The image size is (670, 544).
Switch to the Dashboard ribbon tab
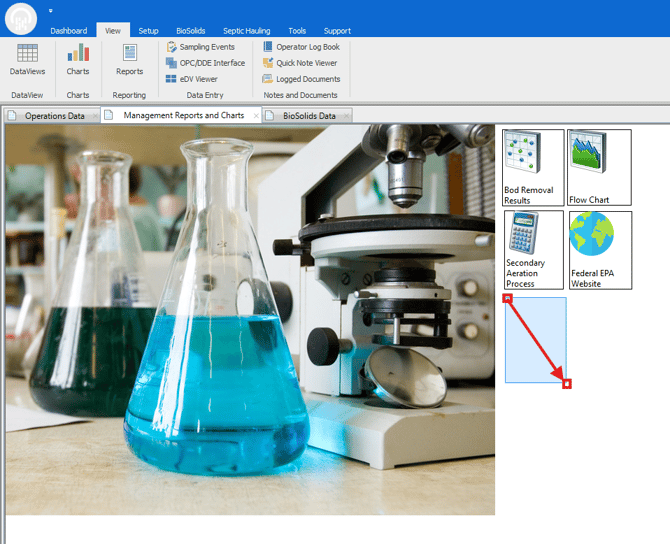click(x=68, y=31)
